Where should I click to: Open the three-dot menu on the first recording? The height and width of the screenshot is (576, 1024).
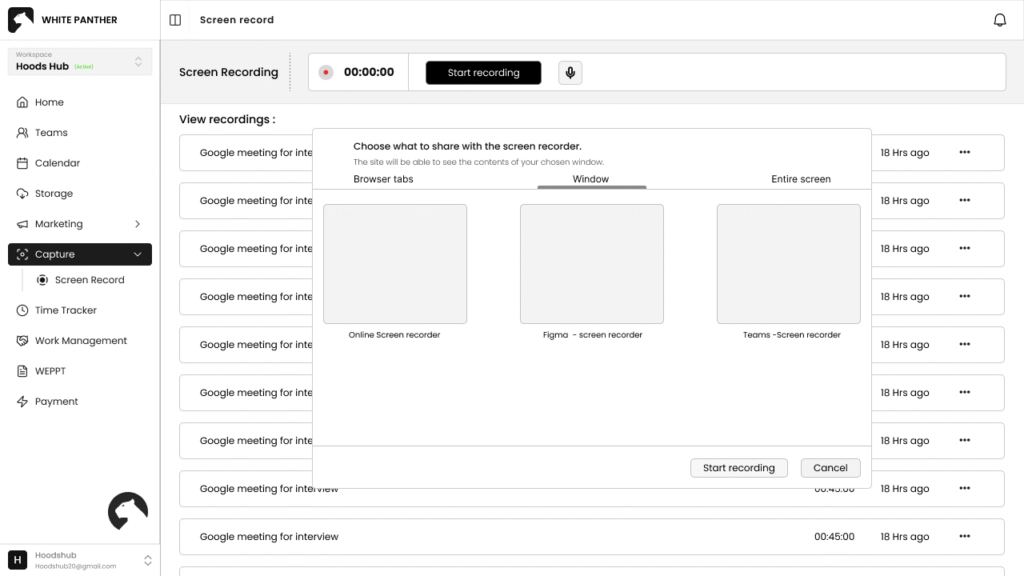(965, 152)
